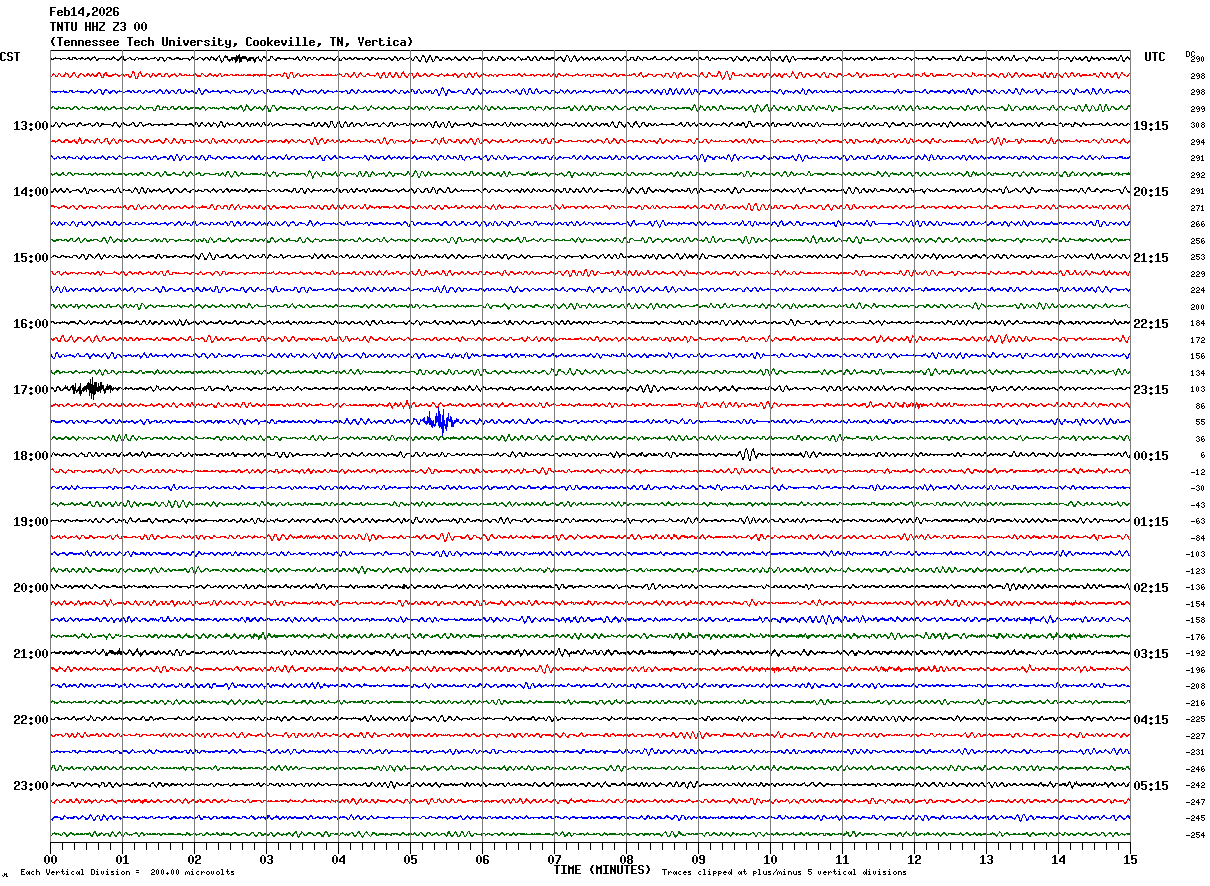Screen dimensions: 1210x886
Task: Click the '10' minute tick label
Action: [x=770, y=859]
